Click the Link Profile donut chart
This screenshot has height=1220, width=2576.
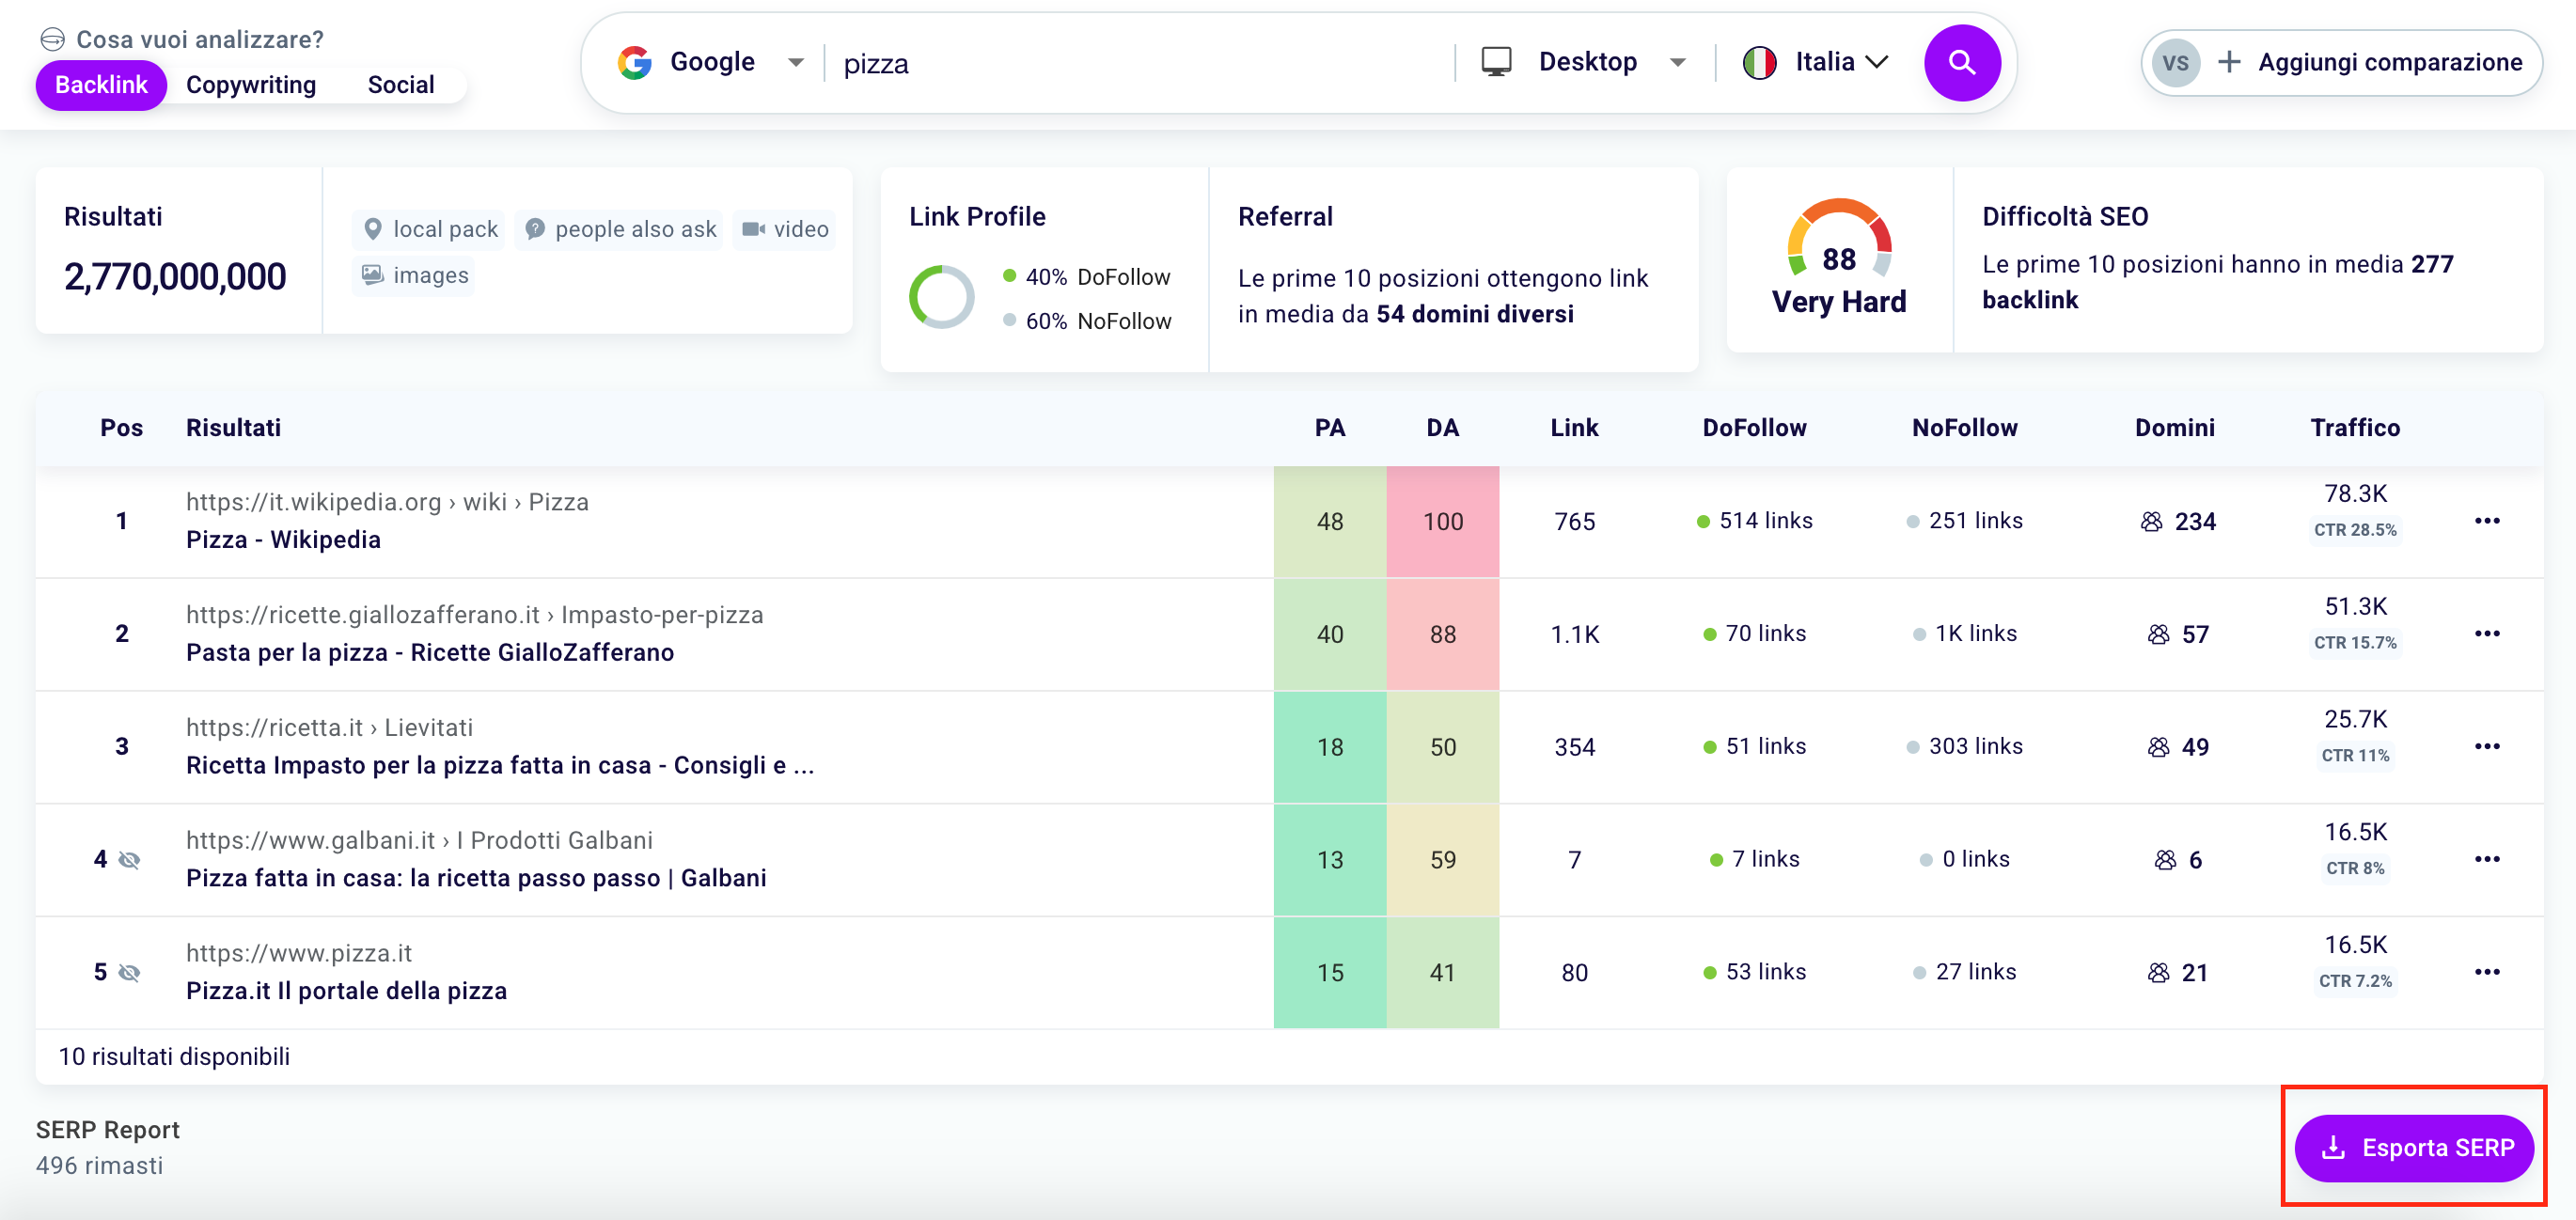(941, 297)
